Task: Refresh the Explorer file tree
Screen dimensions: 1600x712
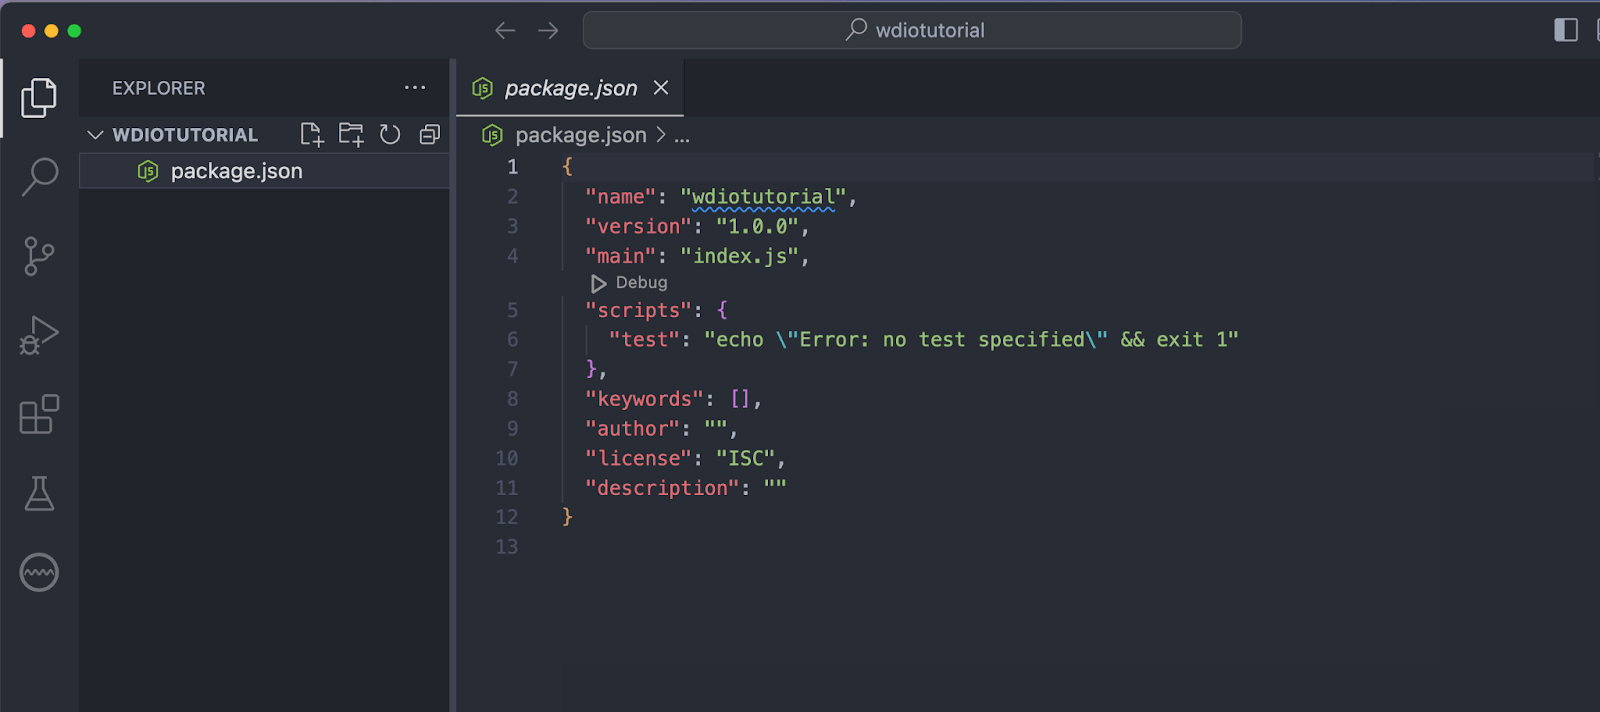Action: (x=390, y=134)
